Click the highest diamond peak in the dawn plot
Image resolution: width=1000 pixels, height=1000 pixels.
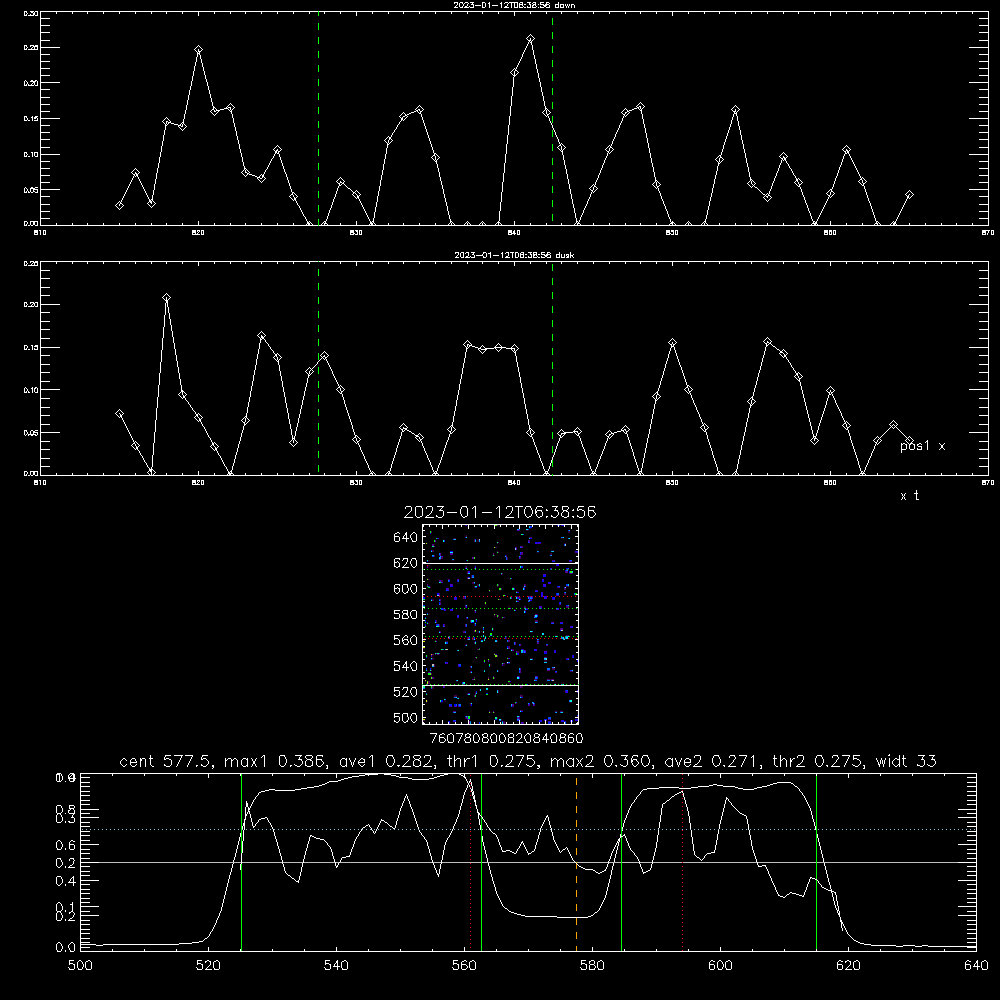[531, 39]
